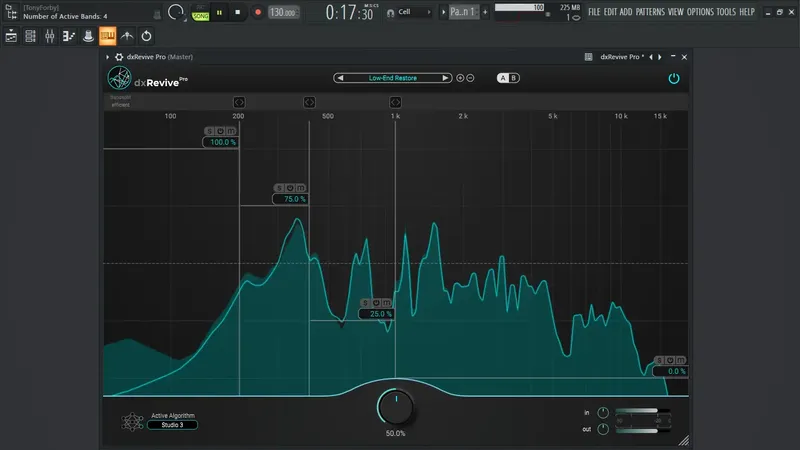Open the Pa..n 1 pattern selector
The image size is (800, 450).
(463, 12)
